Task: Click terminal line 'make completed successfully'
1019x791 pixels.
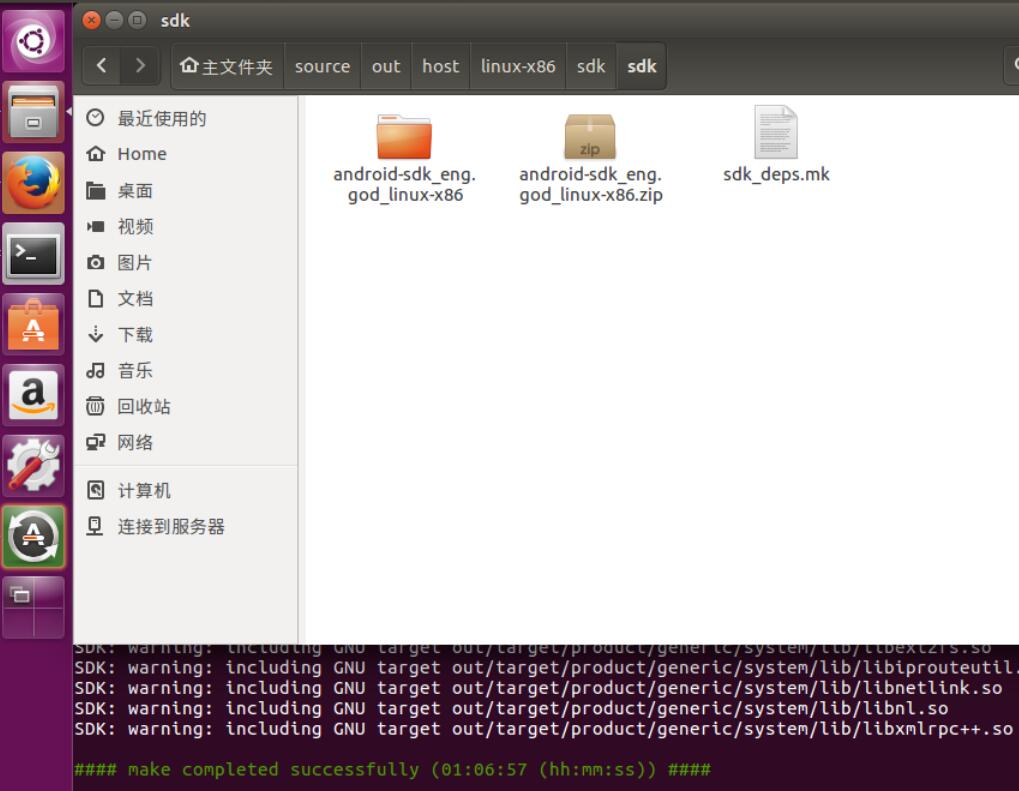Action: coord(393,770)
